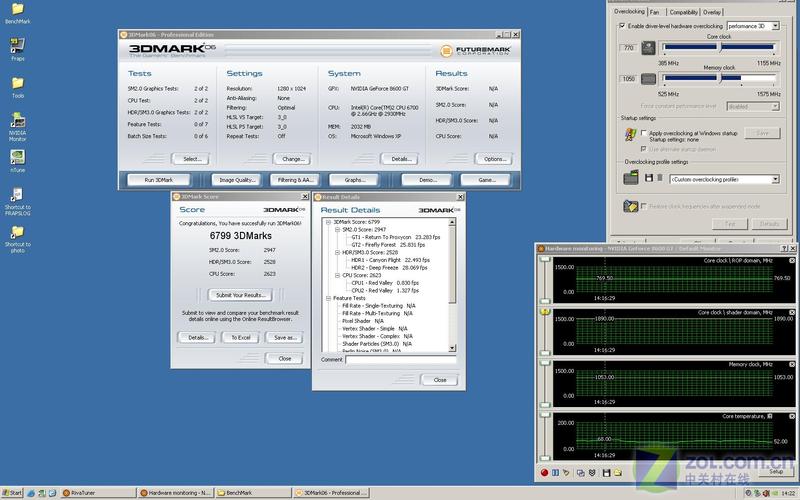Save the overclocking profile with the floppy icon

pos(648,178)
